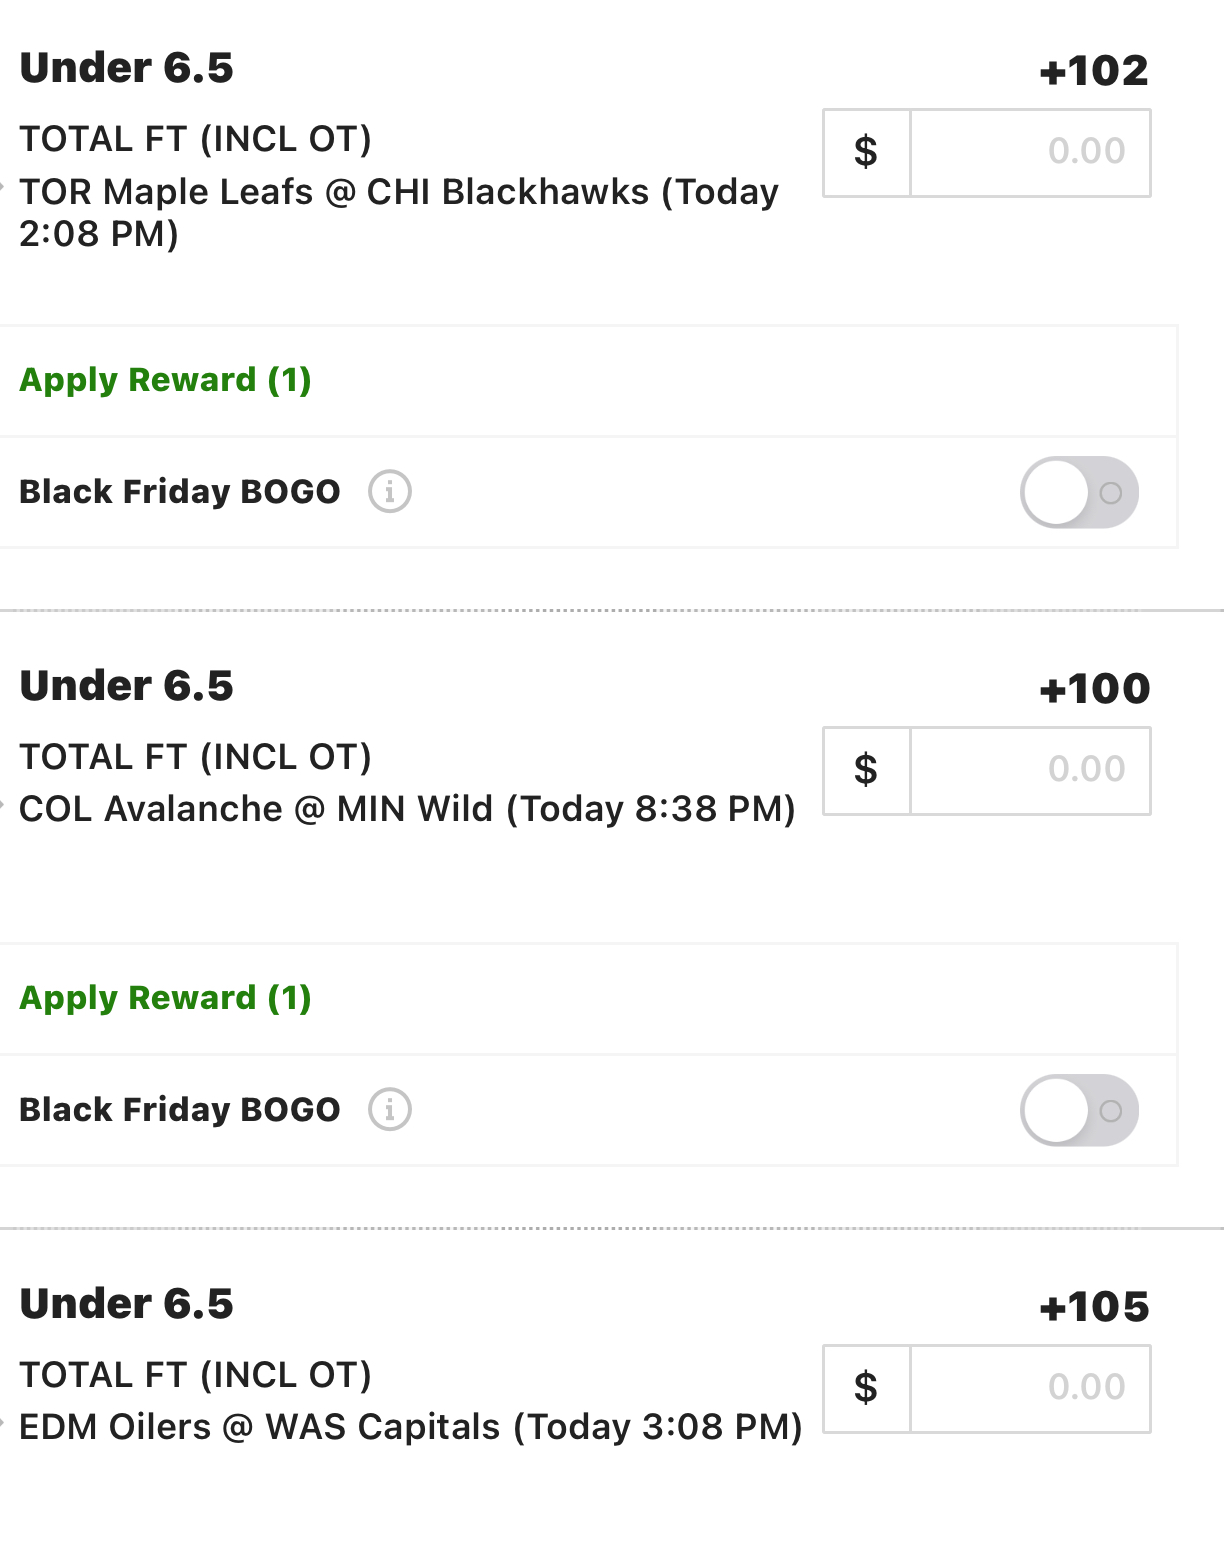1224x1560 pixels.
Task: Tap dollar sign on Avalanche wager
Action: coord(866,771)
